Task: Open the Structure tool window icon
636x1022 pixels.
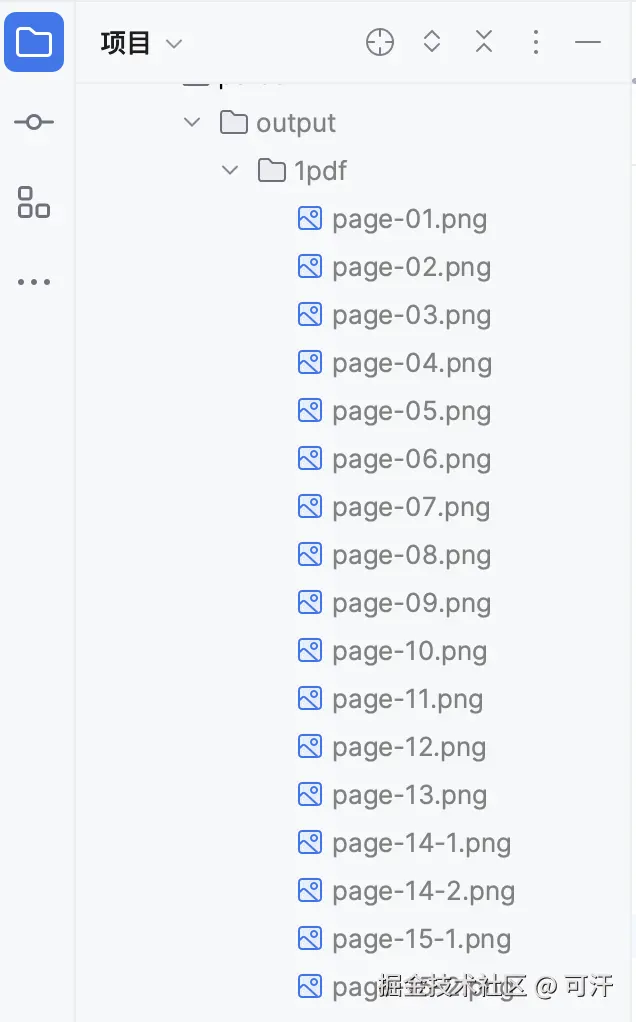Action: (x=34, y=202)
